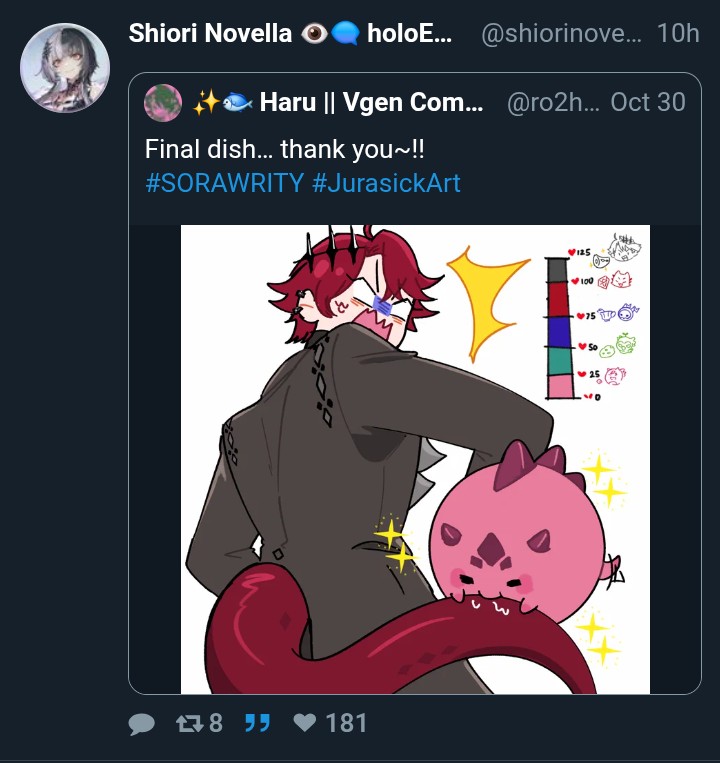Like the tweet with the heart icon
The image size is (720, 763).
[305, 723]
